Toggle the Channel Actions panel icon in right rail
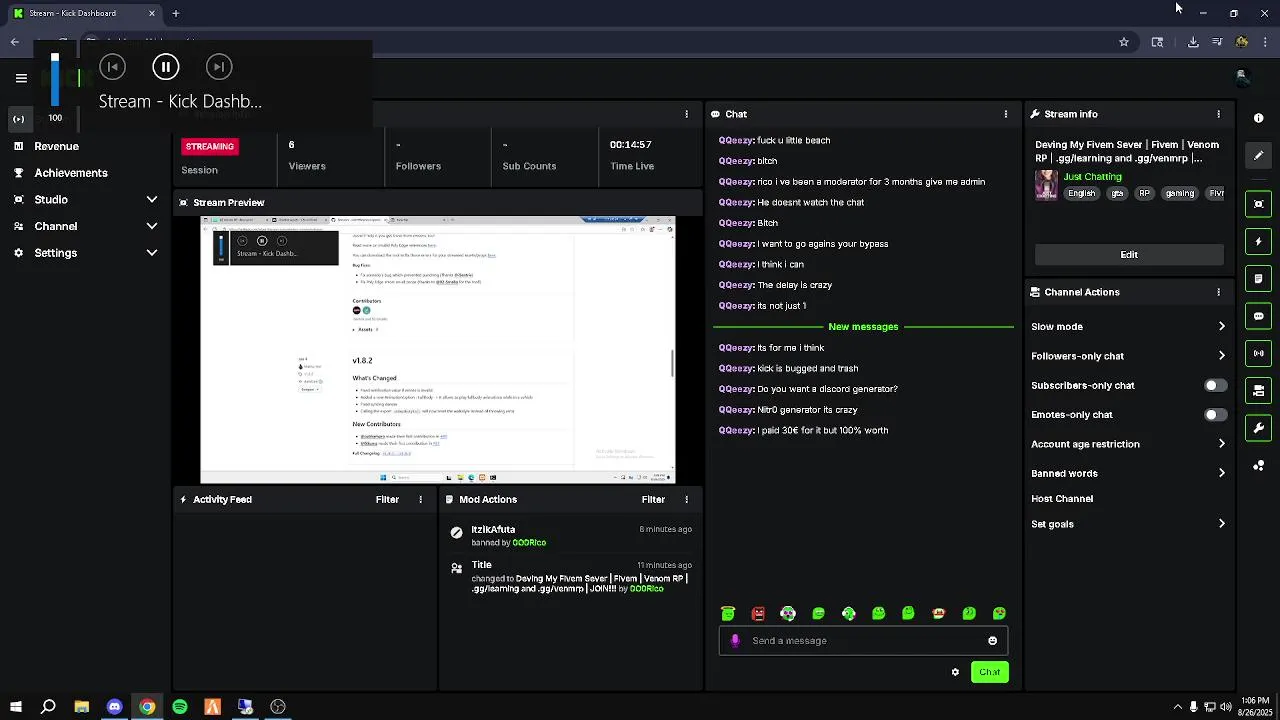Viewport: 1280px width, 720px height. click(x=1258, y=391)
